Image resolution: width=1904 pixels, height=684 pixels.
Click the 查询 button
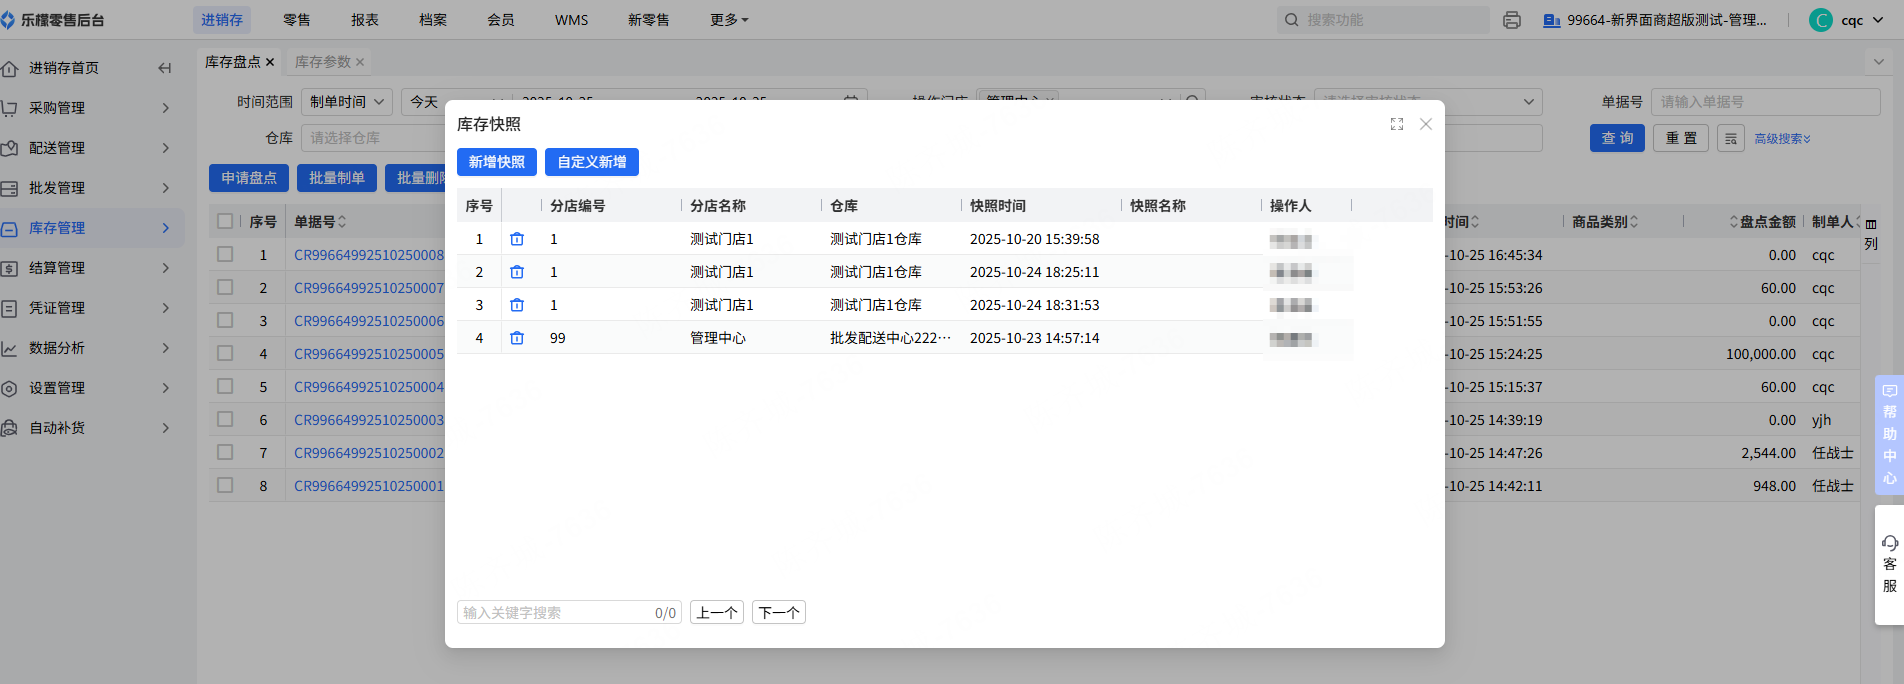click(1617, 138)
